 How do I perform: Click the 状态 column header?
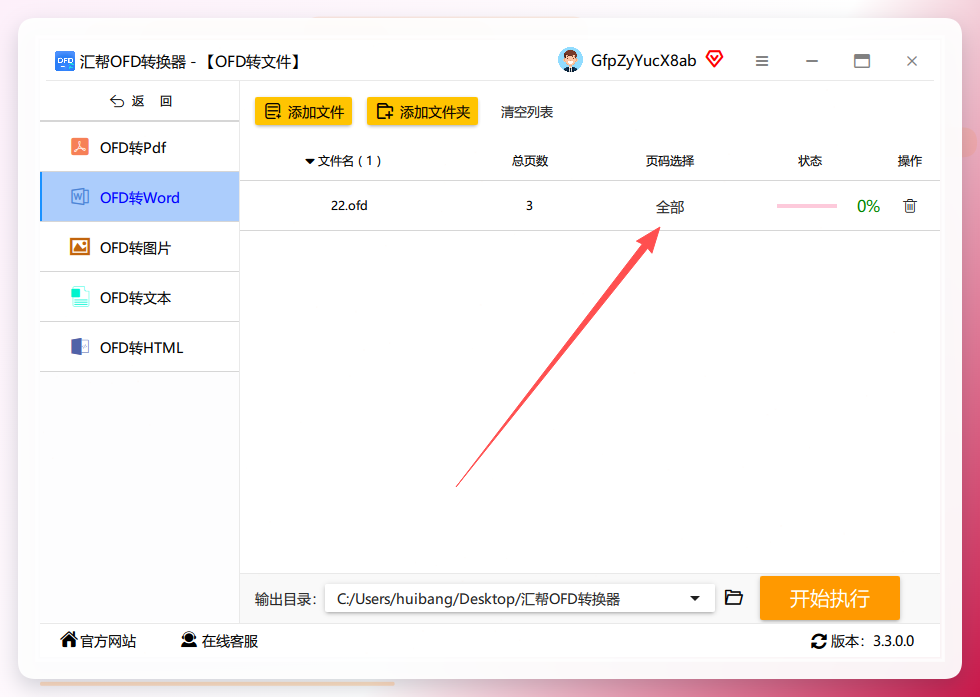(x=810, y=161)
